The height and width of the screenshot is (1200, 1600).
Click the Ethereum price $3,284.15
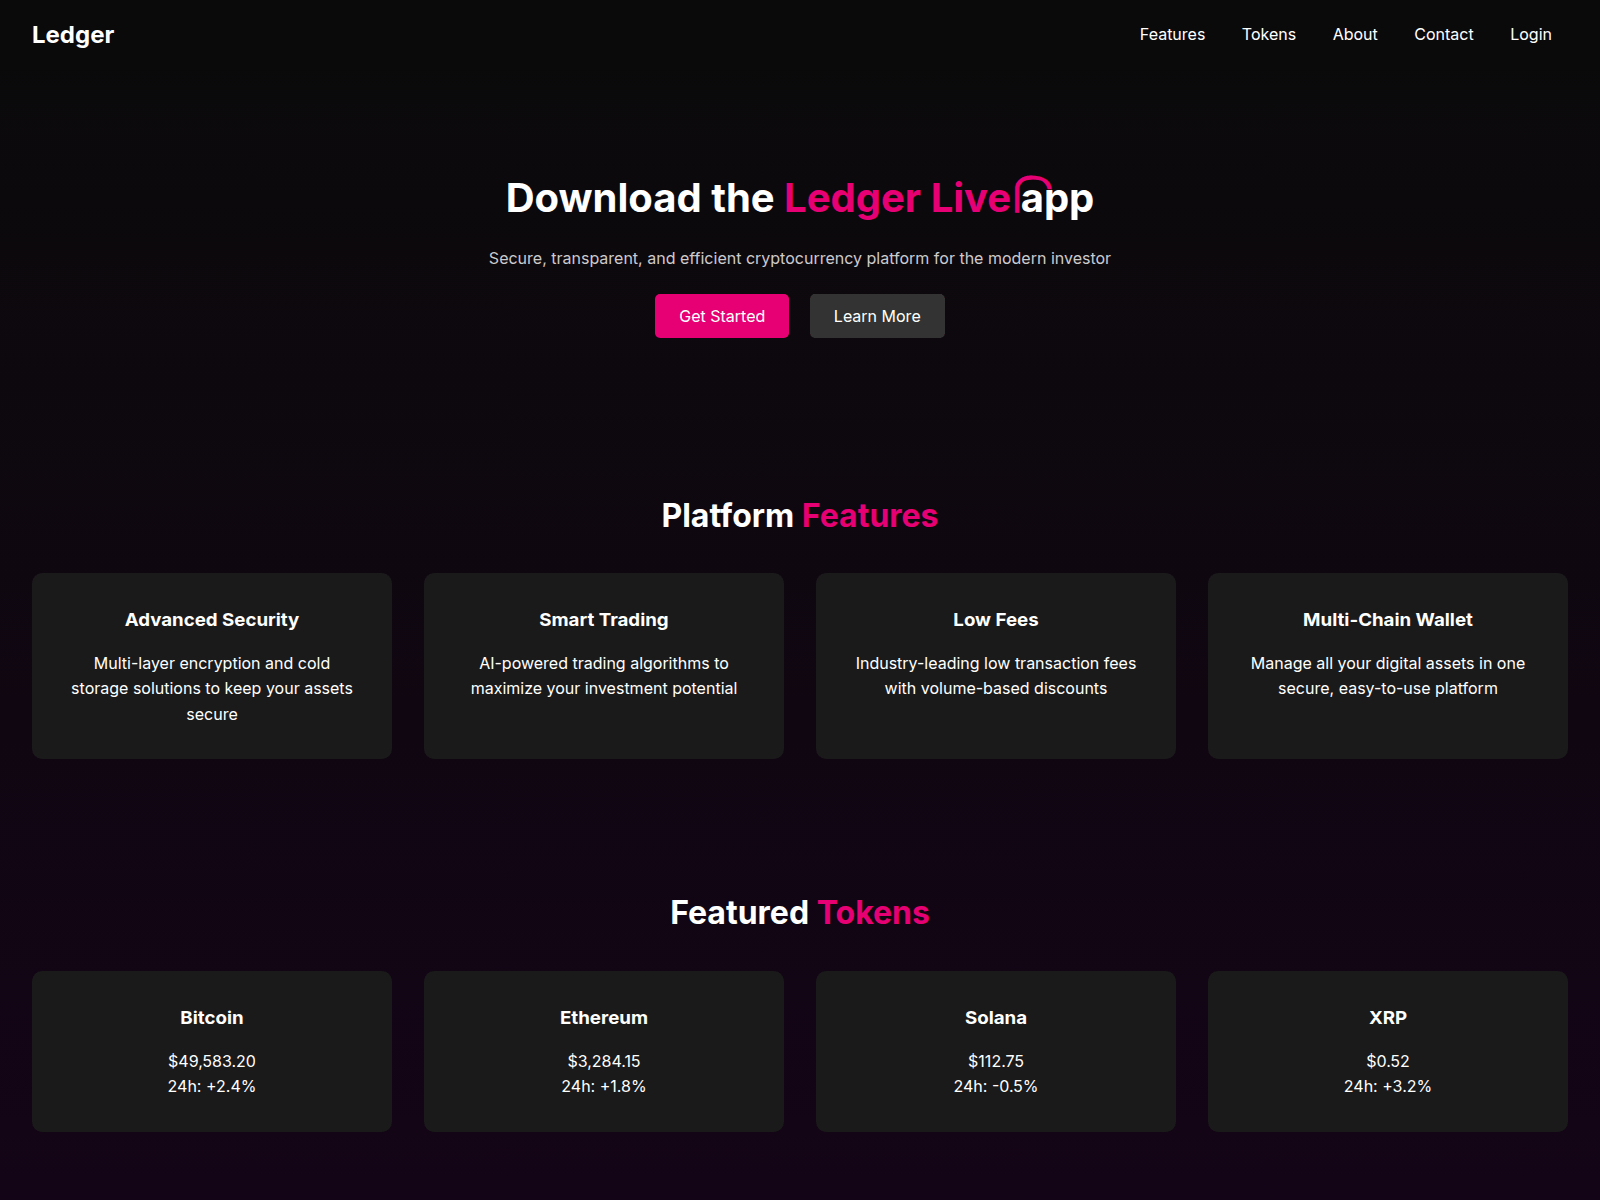tap(604, 1061)
